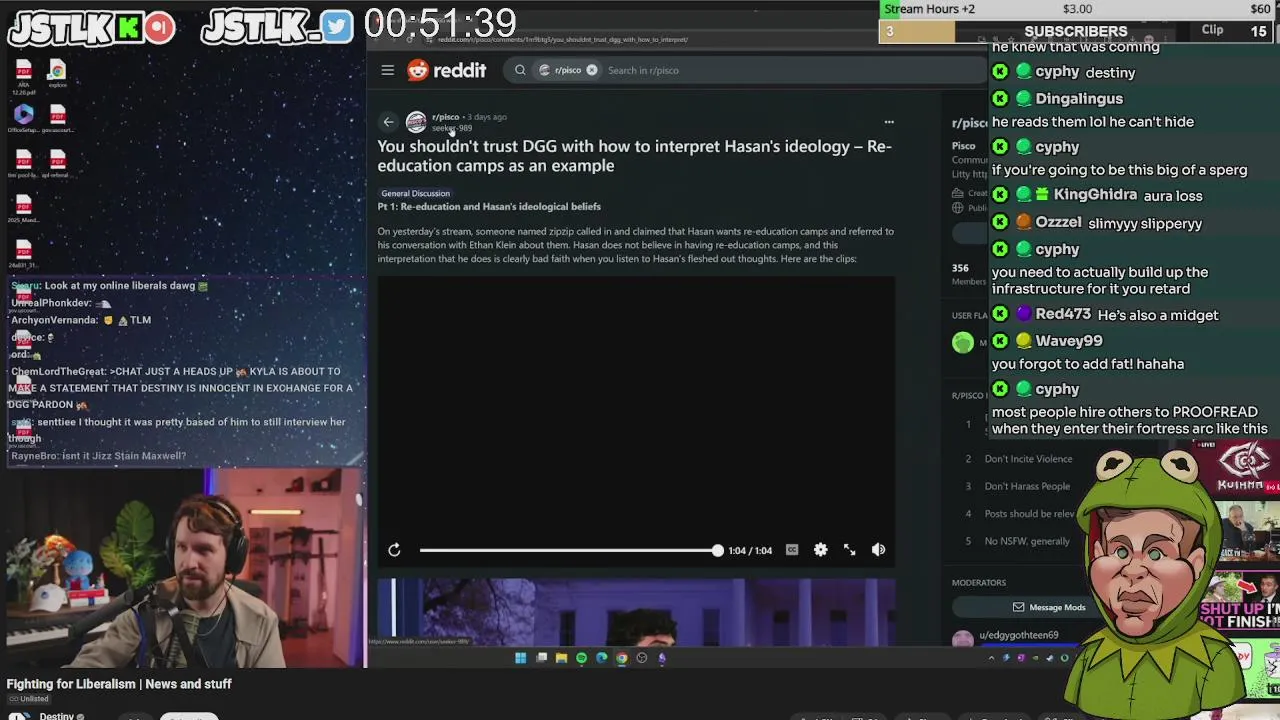Click the stream title Fighting for Liberalism
The width and height of the screenshot is (1280, 720).
click(x=119, y=684)
